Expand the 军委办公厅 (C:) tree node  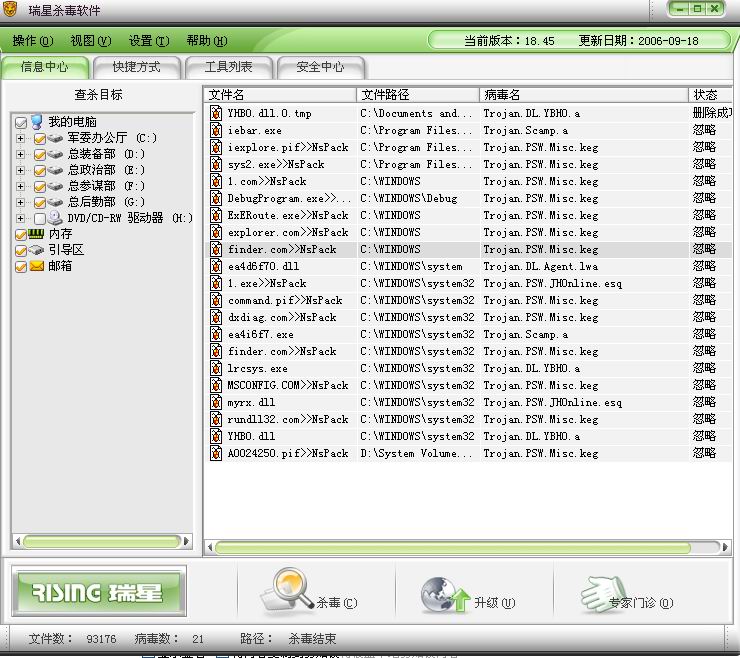[20, 138]
